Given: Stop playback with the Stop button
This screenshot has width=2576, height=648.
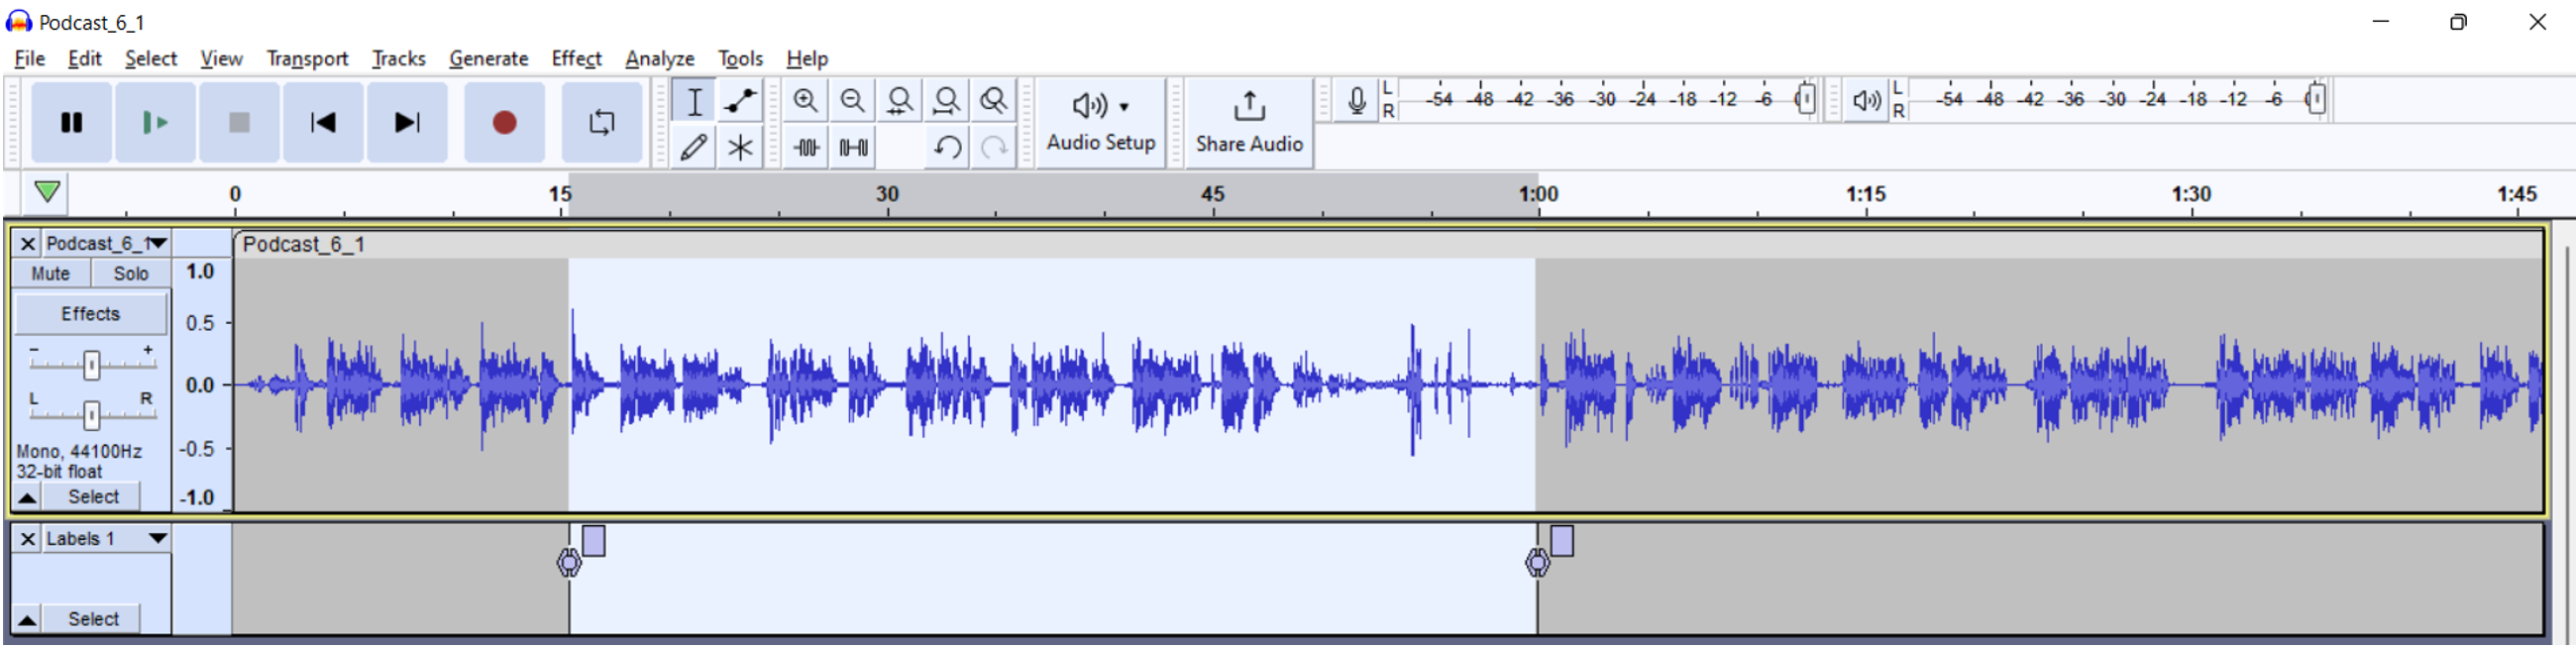Looking at the screenshot, I should pyautogui.click(x=239, y=122).
